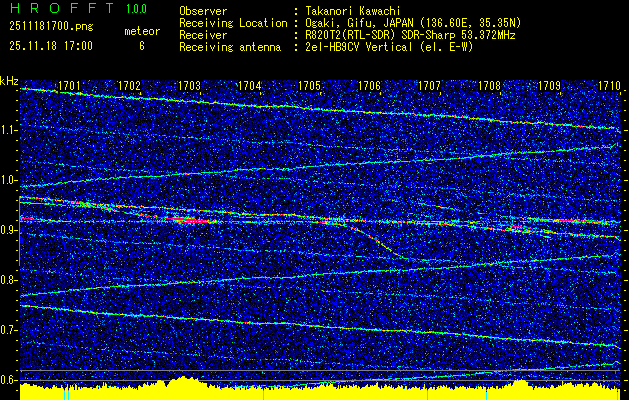Click the HROFFT 1.0.0 title text
The width and height of the screenshot is (629, 400).
tap(78, 8)
